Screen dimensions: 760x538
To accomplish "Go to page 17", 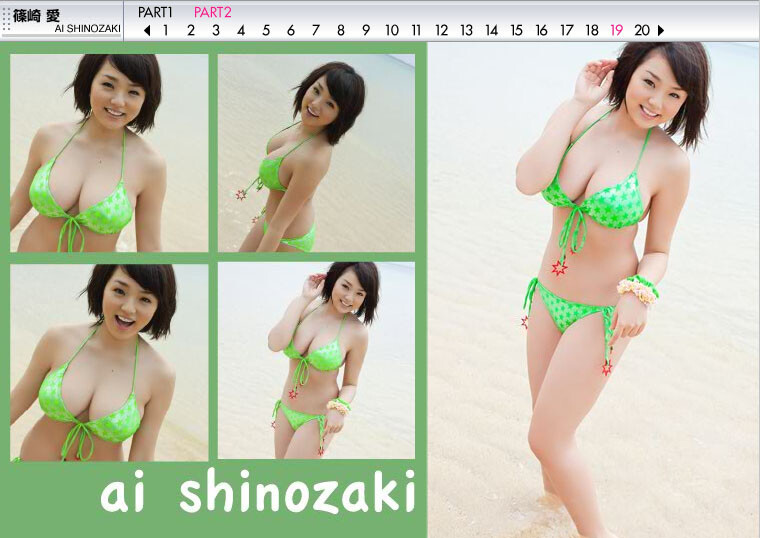I will point(567,31).
